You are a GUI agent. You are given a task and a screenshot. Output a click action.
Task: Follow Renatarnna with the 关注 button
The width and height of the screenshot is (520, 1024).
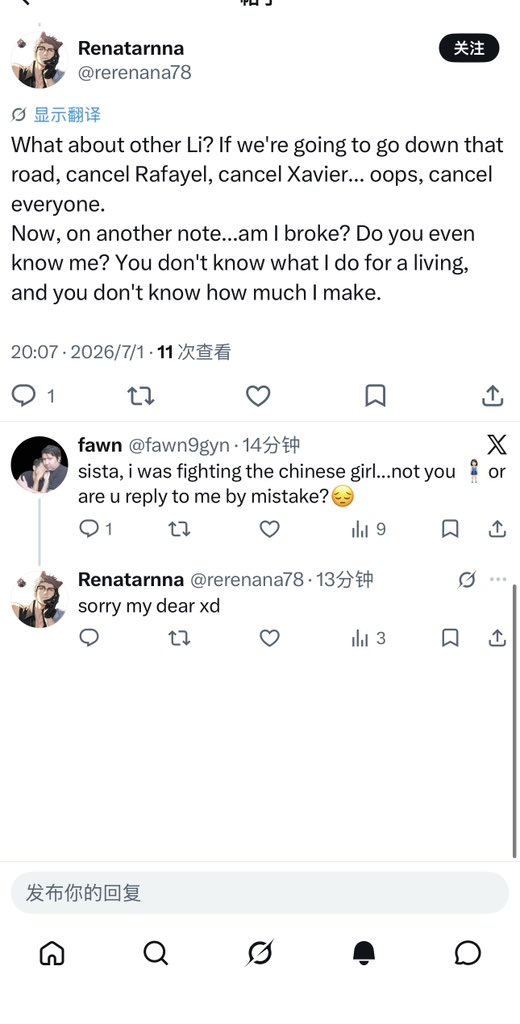tap(469, 48)
